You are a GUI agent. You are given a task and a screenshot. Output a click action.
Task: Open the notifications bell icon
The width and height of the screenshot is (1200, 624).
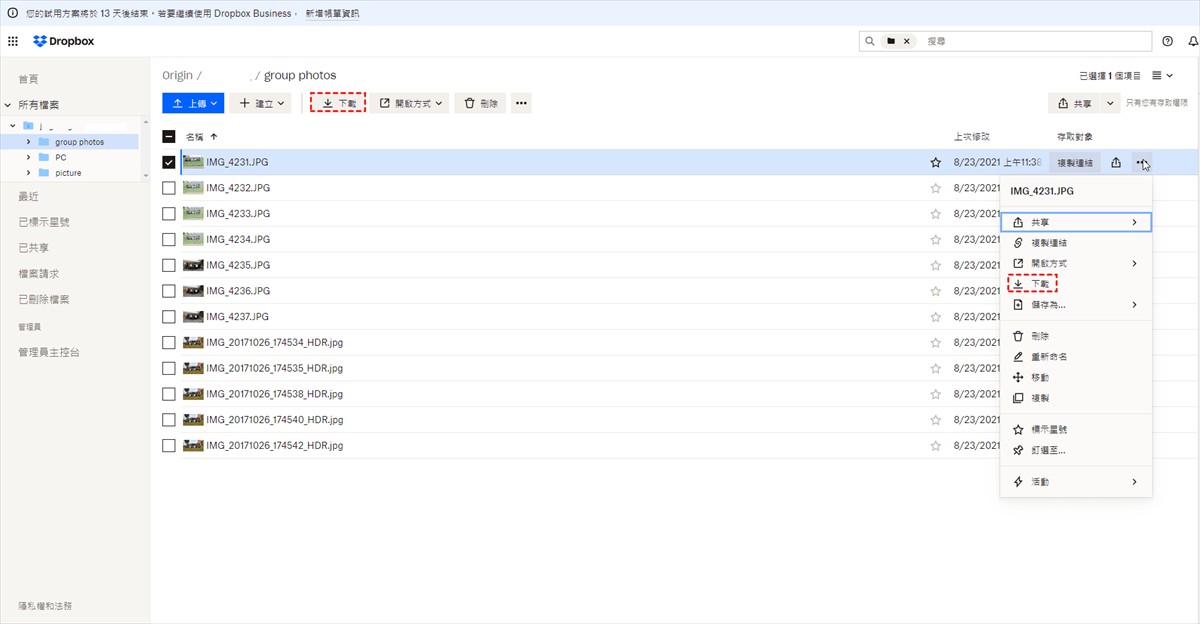[x=1193, y=41]
